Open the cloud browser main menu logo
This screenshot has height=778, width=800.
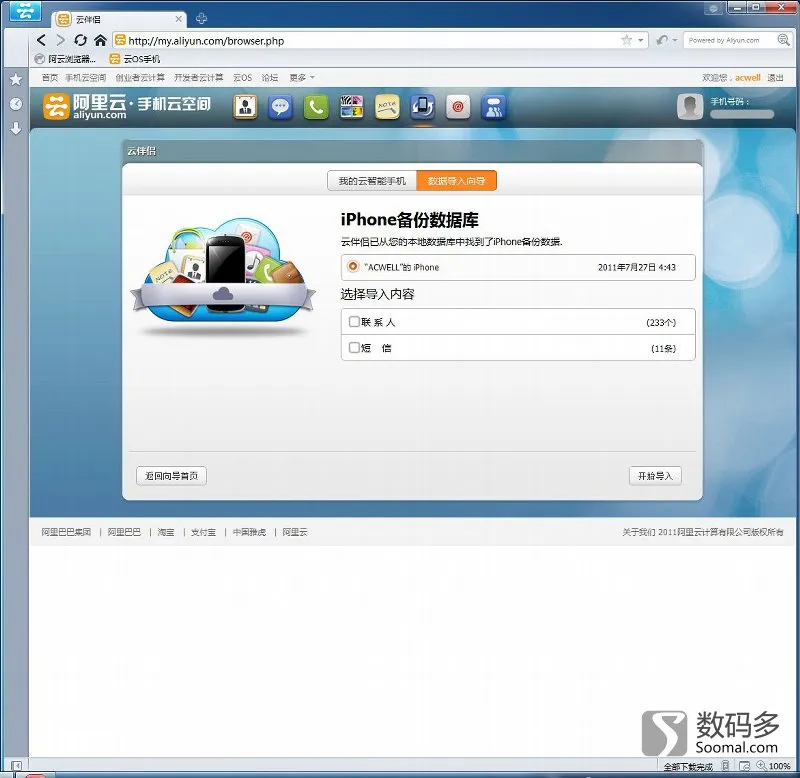(x=25, y=10)
